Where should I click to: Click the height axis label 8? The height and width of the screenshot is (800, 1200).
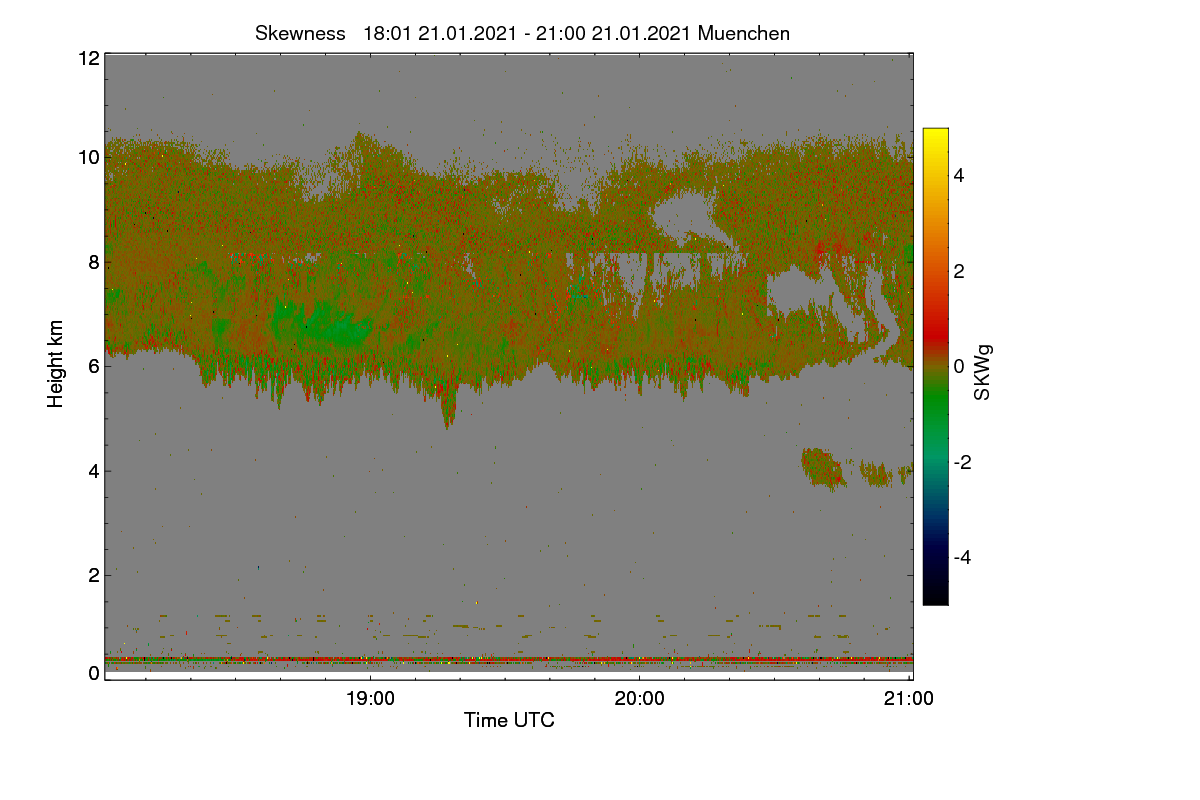click(x=93, y=262)
